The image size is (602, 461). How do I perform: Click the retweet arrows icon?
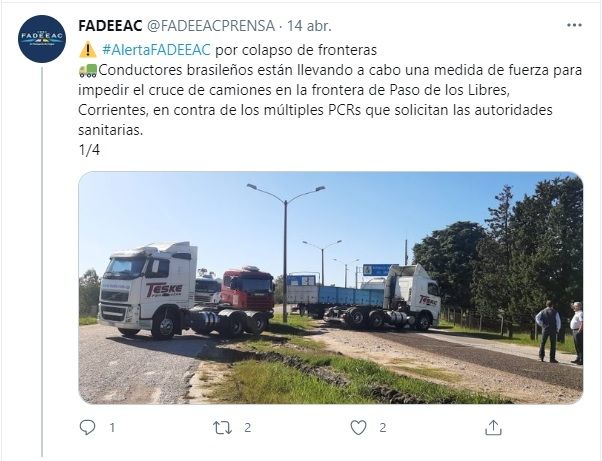[223, 428]
